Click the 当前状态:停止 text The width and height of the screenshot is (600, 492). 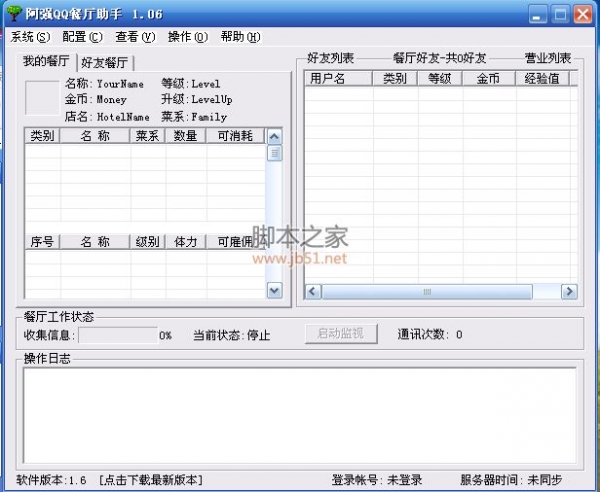click(x=232, y=335)
